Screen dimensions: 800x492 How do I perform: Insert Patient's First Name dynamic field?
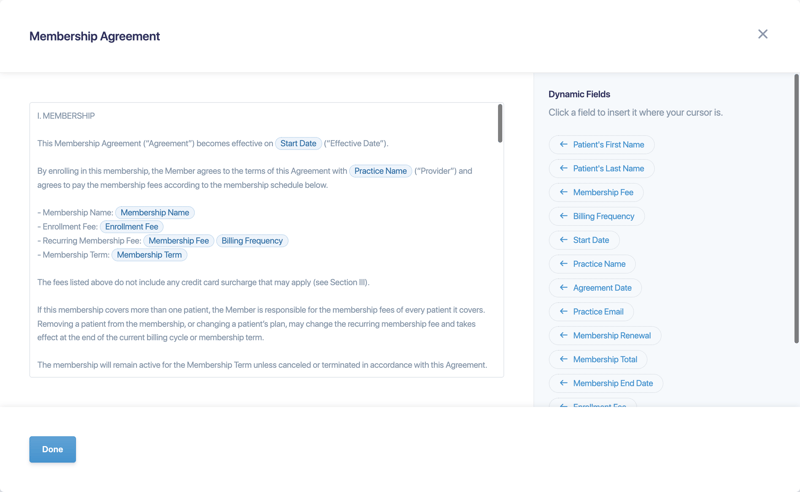coord(602,144)
